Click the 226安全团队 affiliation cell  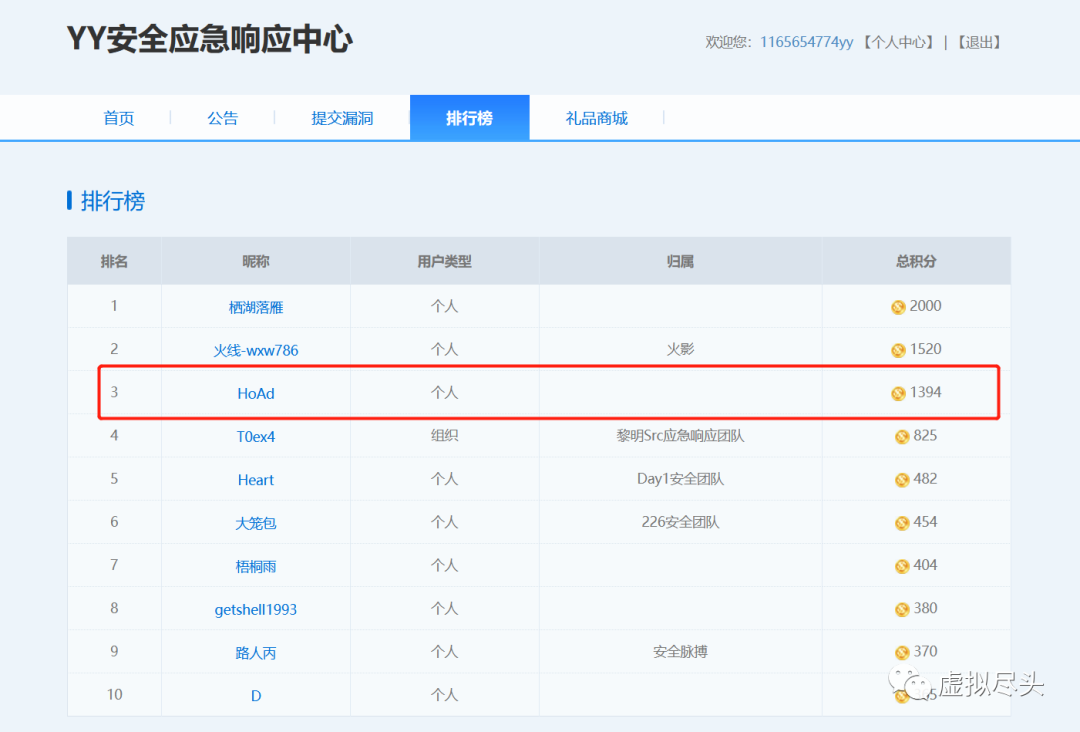pos(680,522)
